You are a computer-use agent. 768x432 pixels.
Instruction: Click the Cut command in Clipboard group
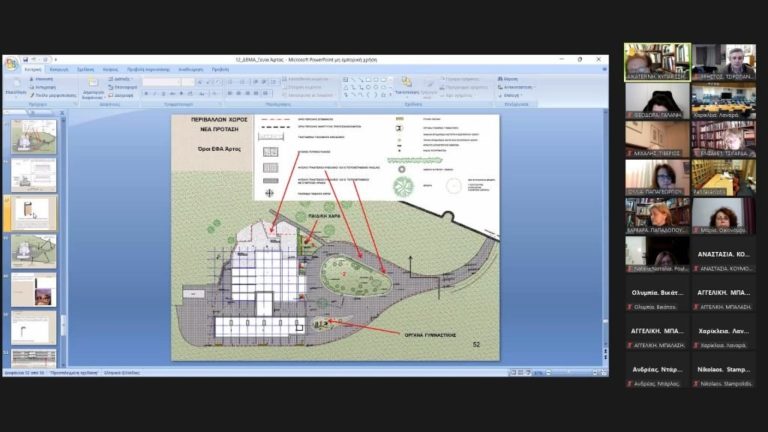click(40, 78)
